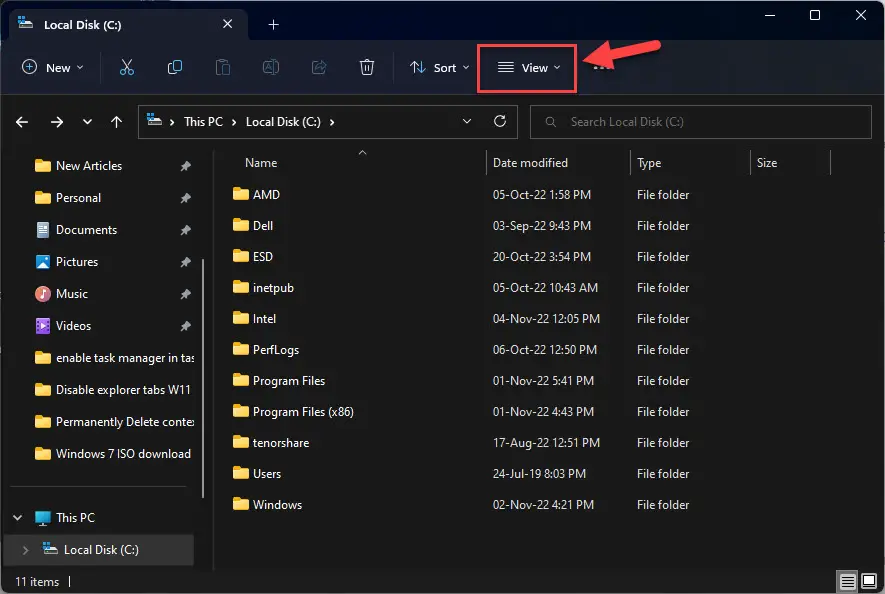Collapse the This PC tree node

click(18, 517)
